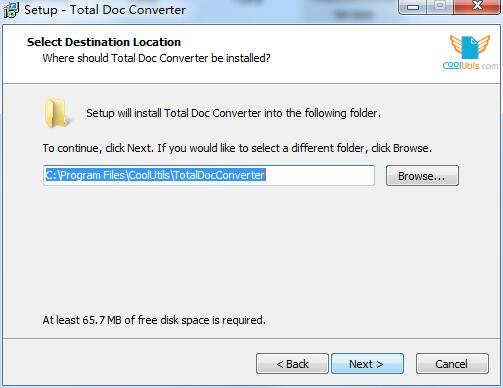Click the CoolUtils.com text under the logo
The image size is (503, 388).
tap(470, 66)
